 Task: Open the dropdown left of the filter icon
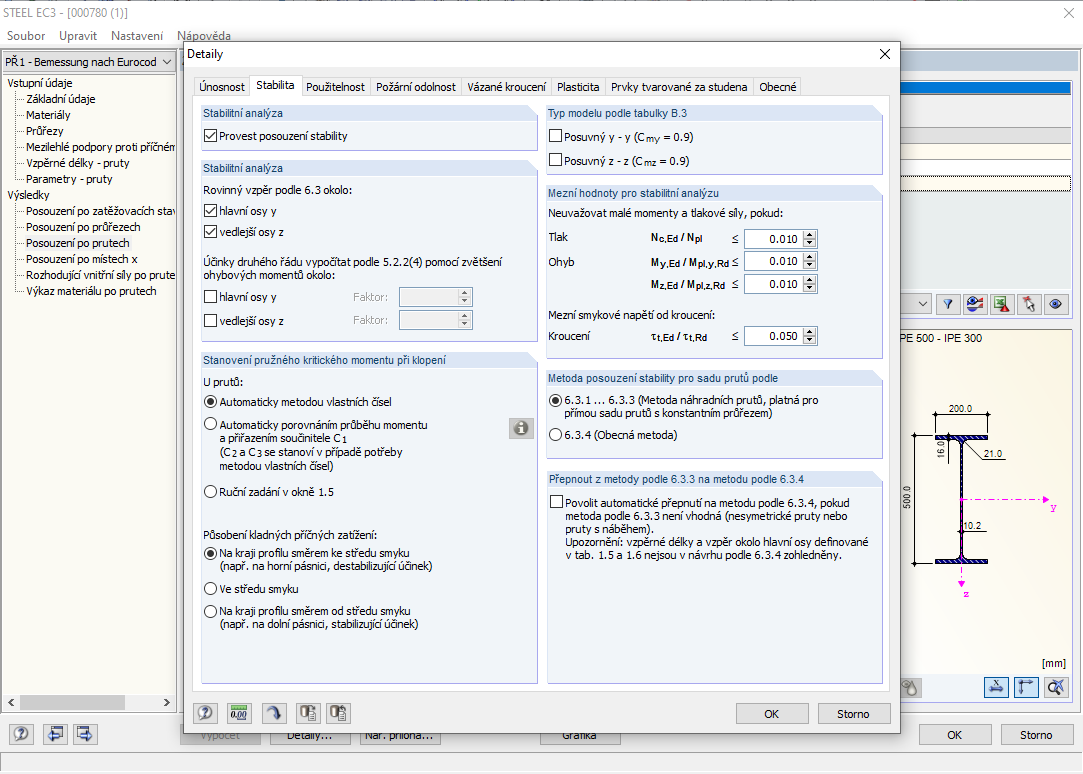click(923, 304)
